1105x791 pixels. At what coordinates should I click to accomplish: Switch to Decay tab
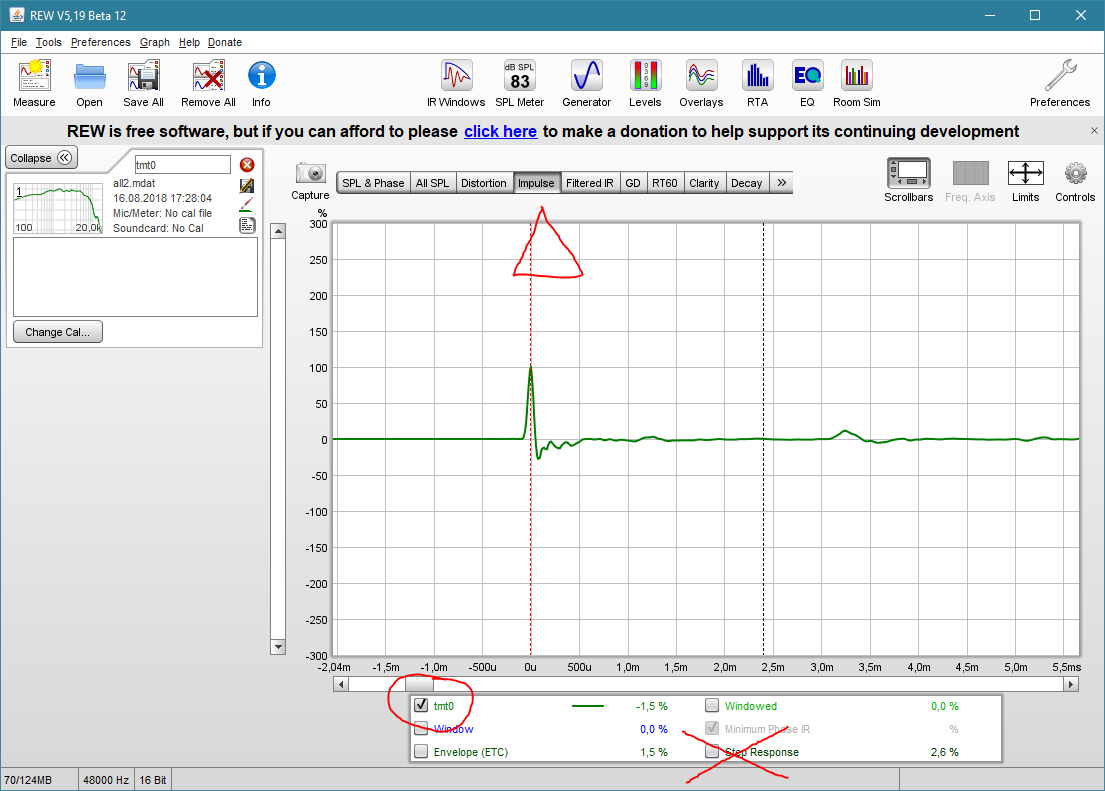pyautogui.click(x=747, y=183)
